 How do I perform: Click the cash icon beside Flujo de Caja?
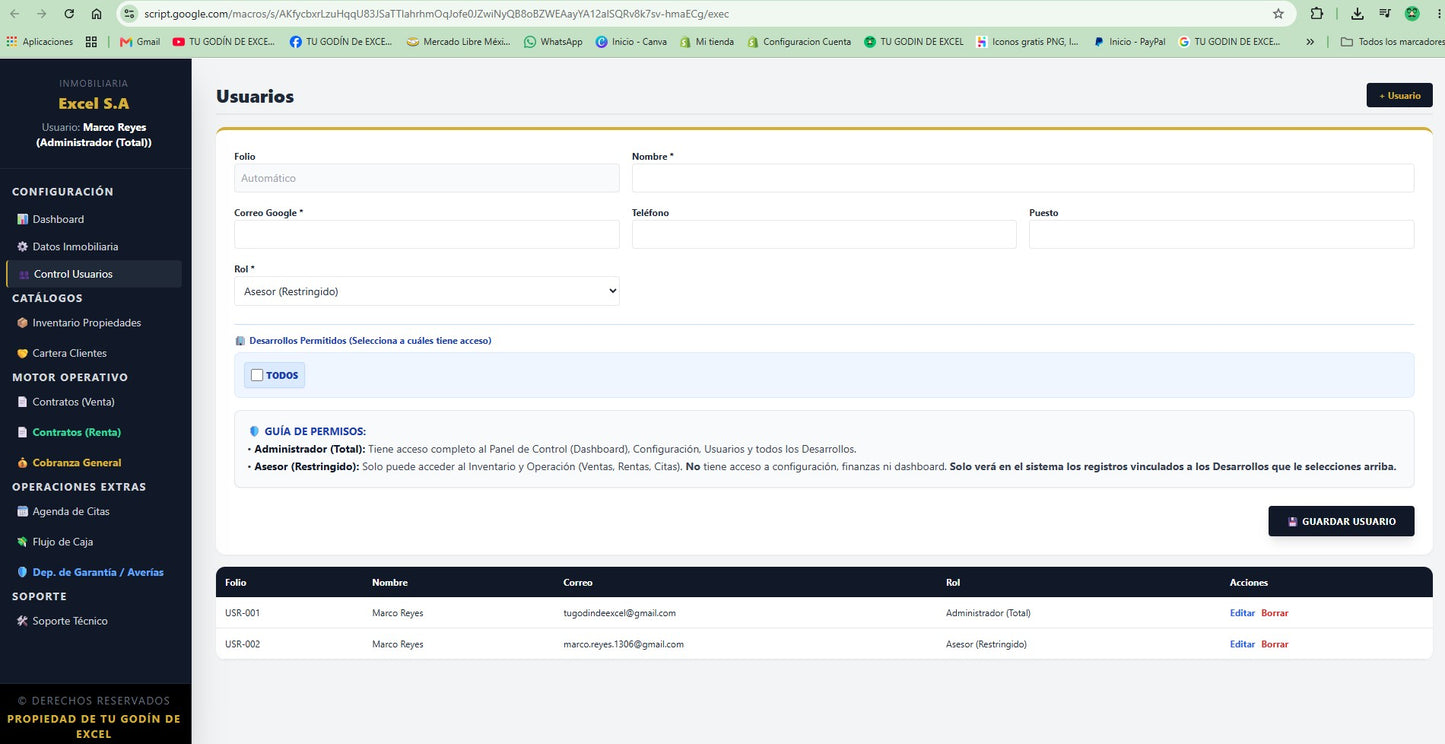pyautogui.click(x=23, y=542)
